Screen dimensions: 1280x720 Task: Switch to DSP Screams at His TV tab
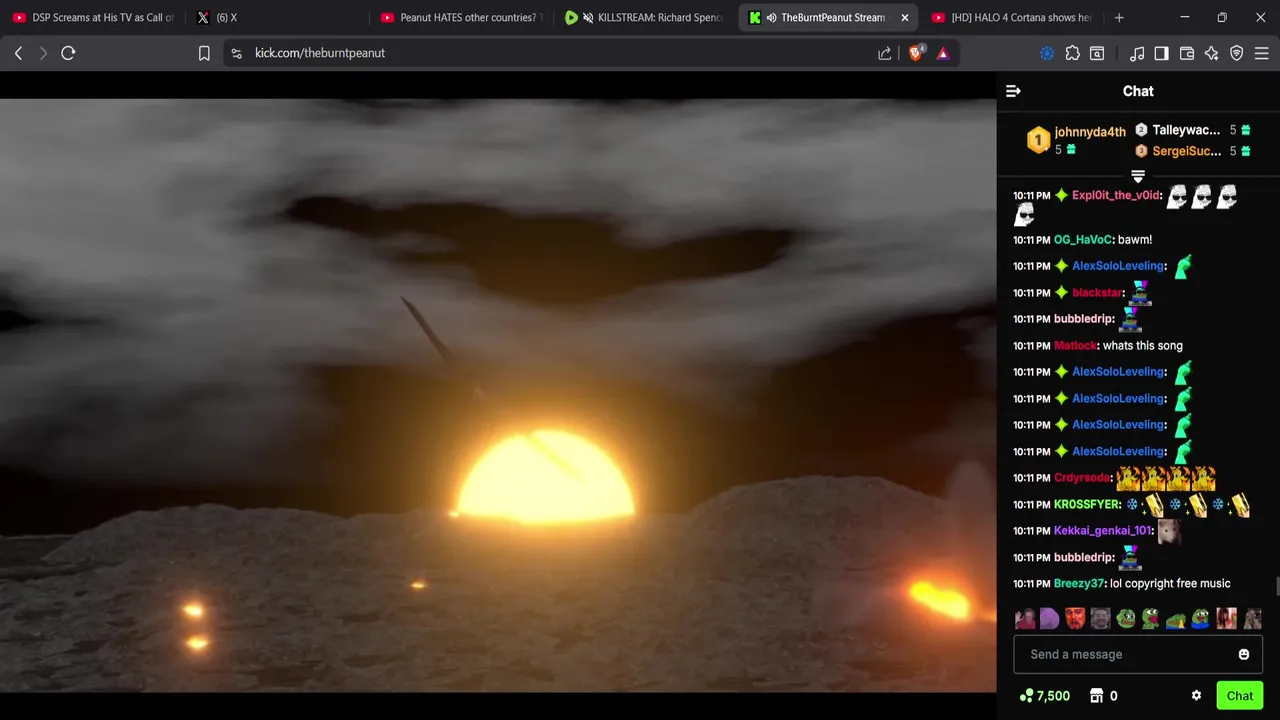point(92,17)
